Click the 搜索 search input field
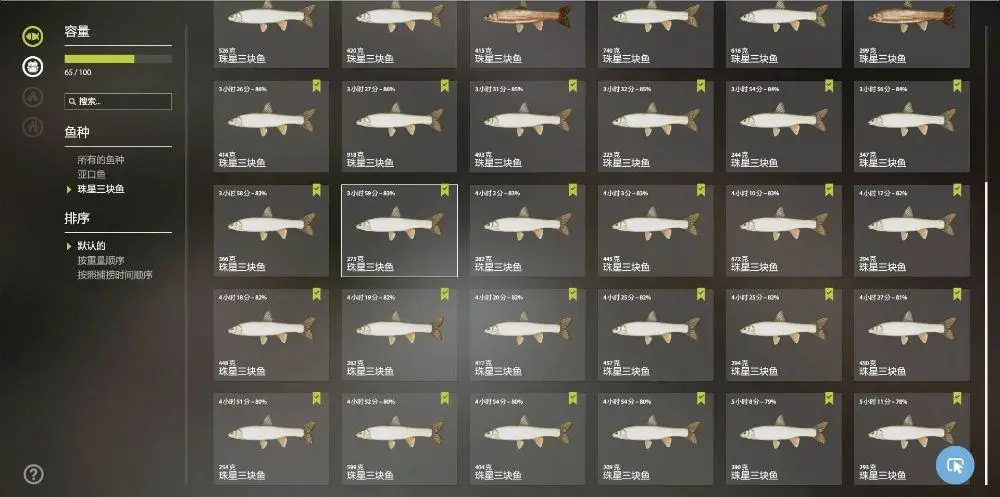Image resolution: width=1000 pixels, height=497 pixels. (x=118, y=101)
